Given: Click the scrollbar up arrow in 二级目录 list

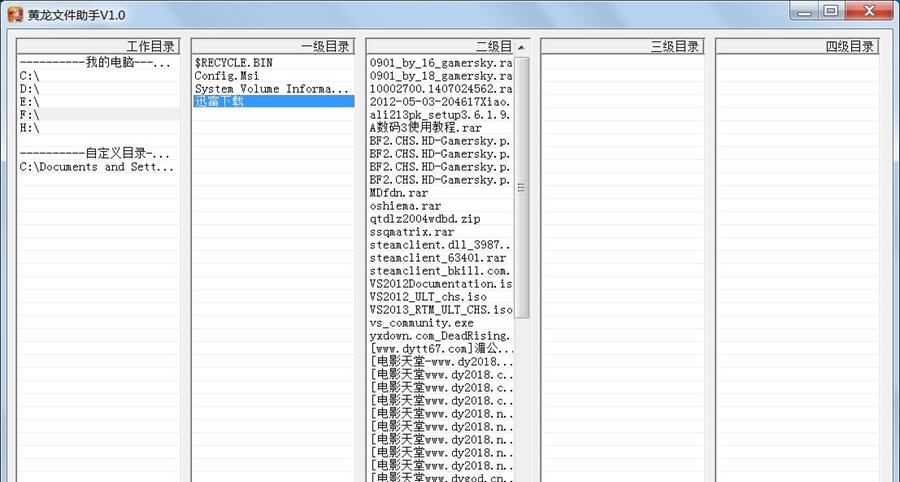Looking at the screenshot, I should click(x=521, y=47).
